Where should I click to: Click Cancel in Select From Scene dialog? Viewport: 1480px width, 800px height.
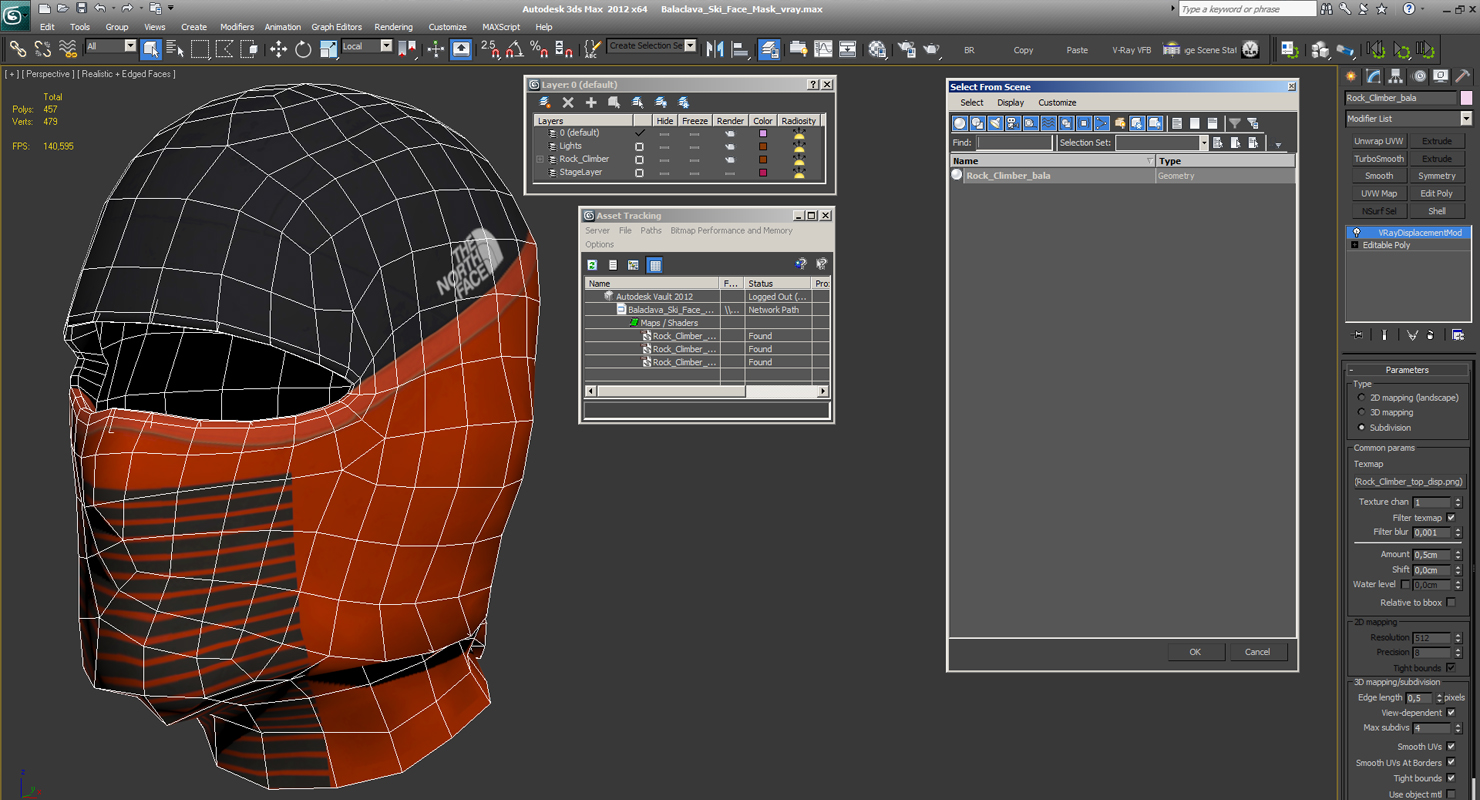pyautogui.click(x=1257, y=652)
